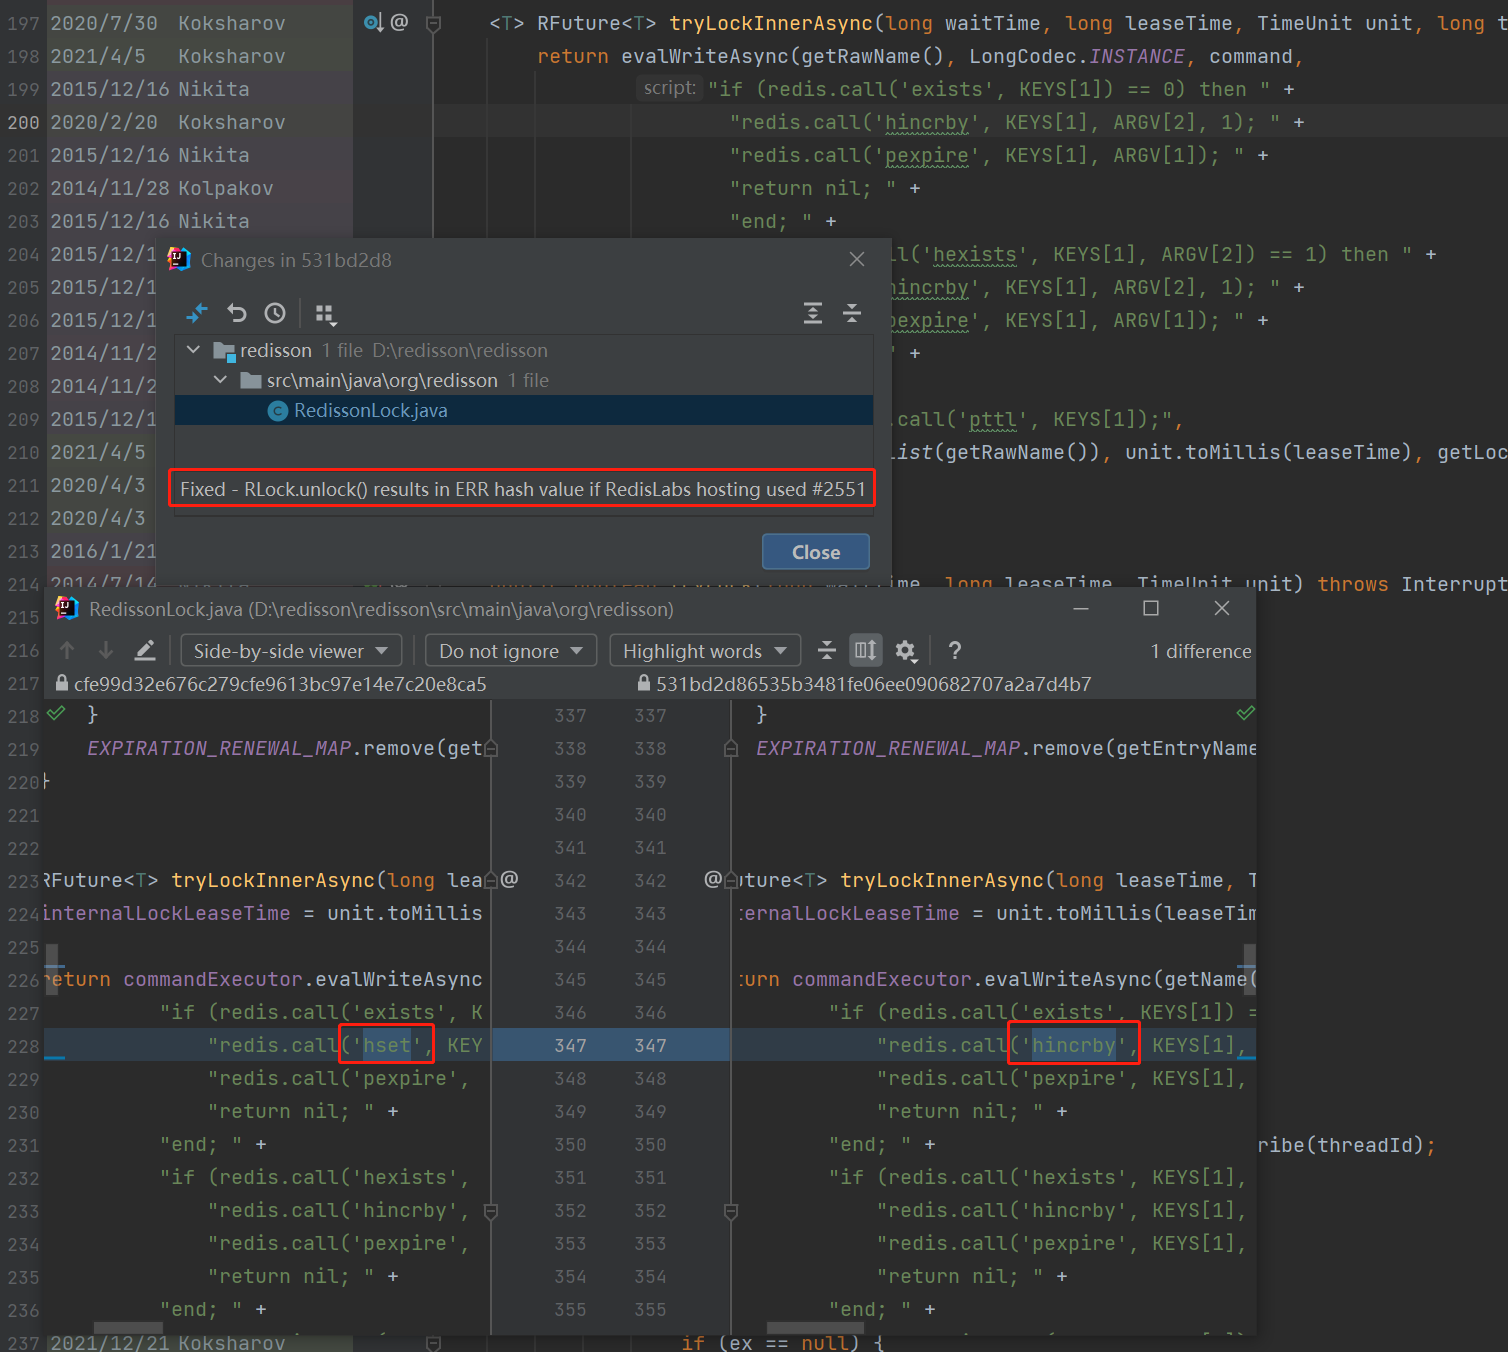Select RedissonLock.java in changes tree

tap(524, 411)
